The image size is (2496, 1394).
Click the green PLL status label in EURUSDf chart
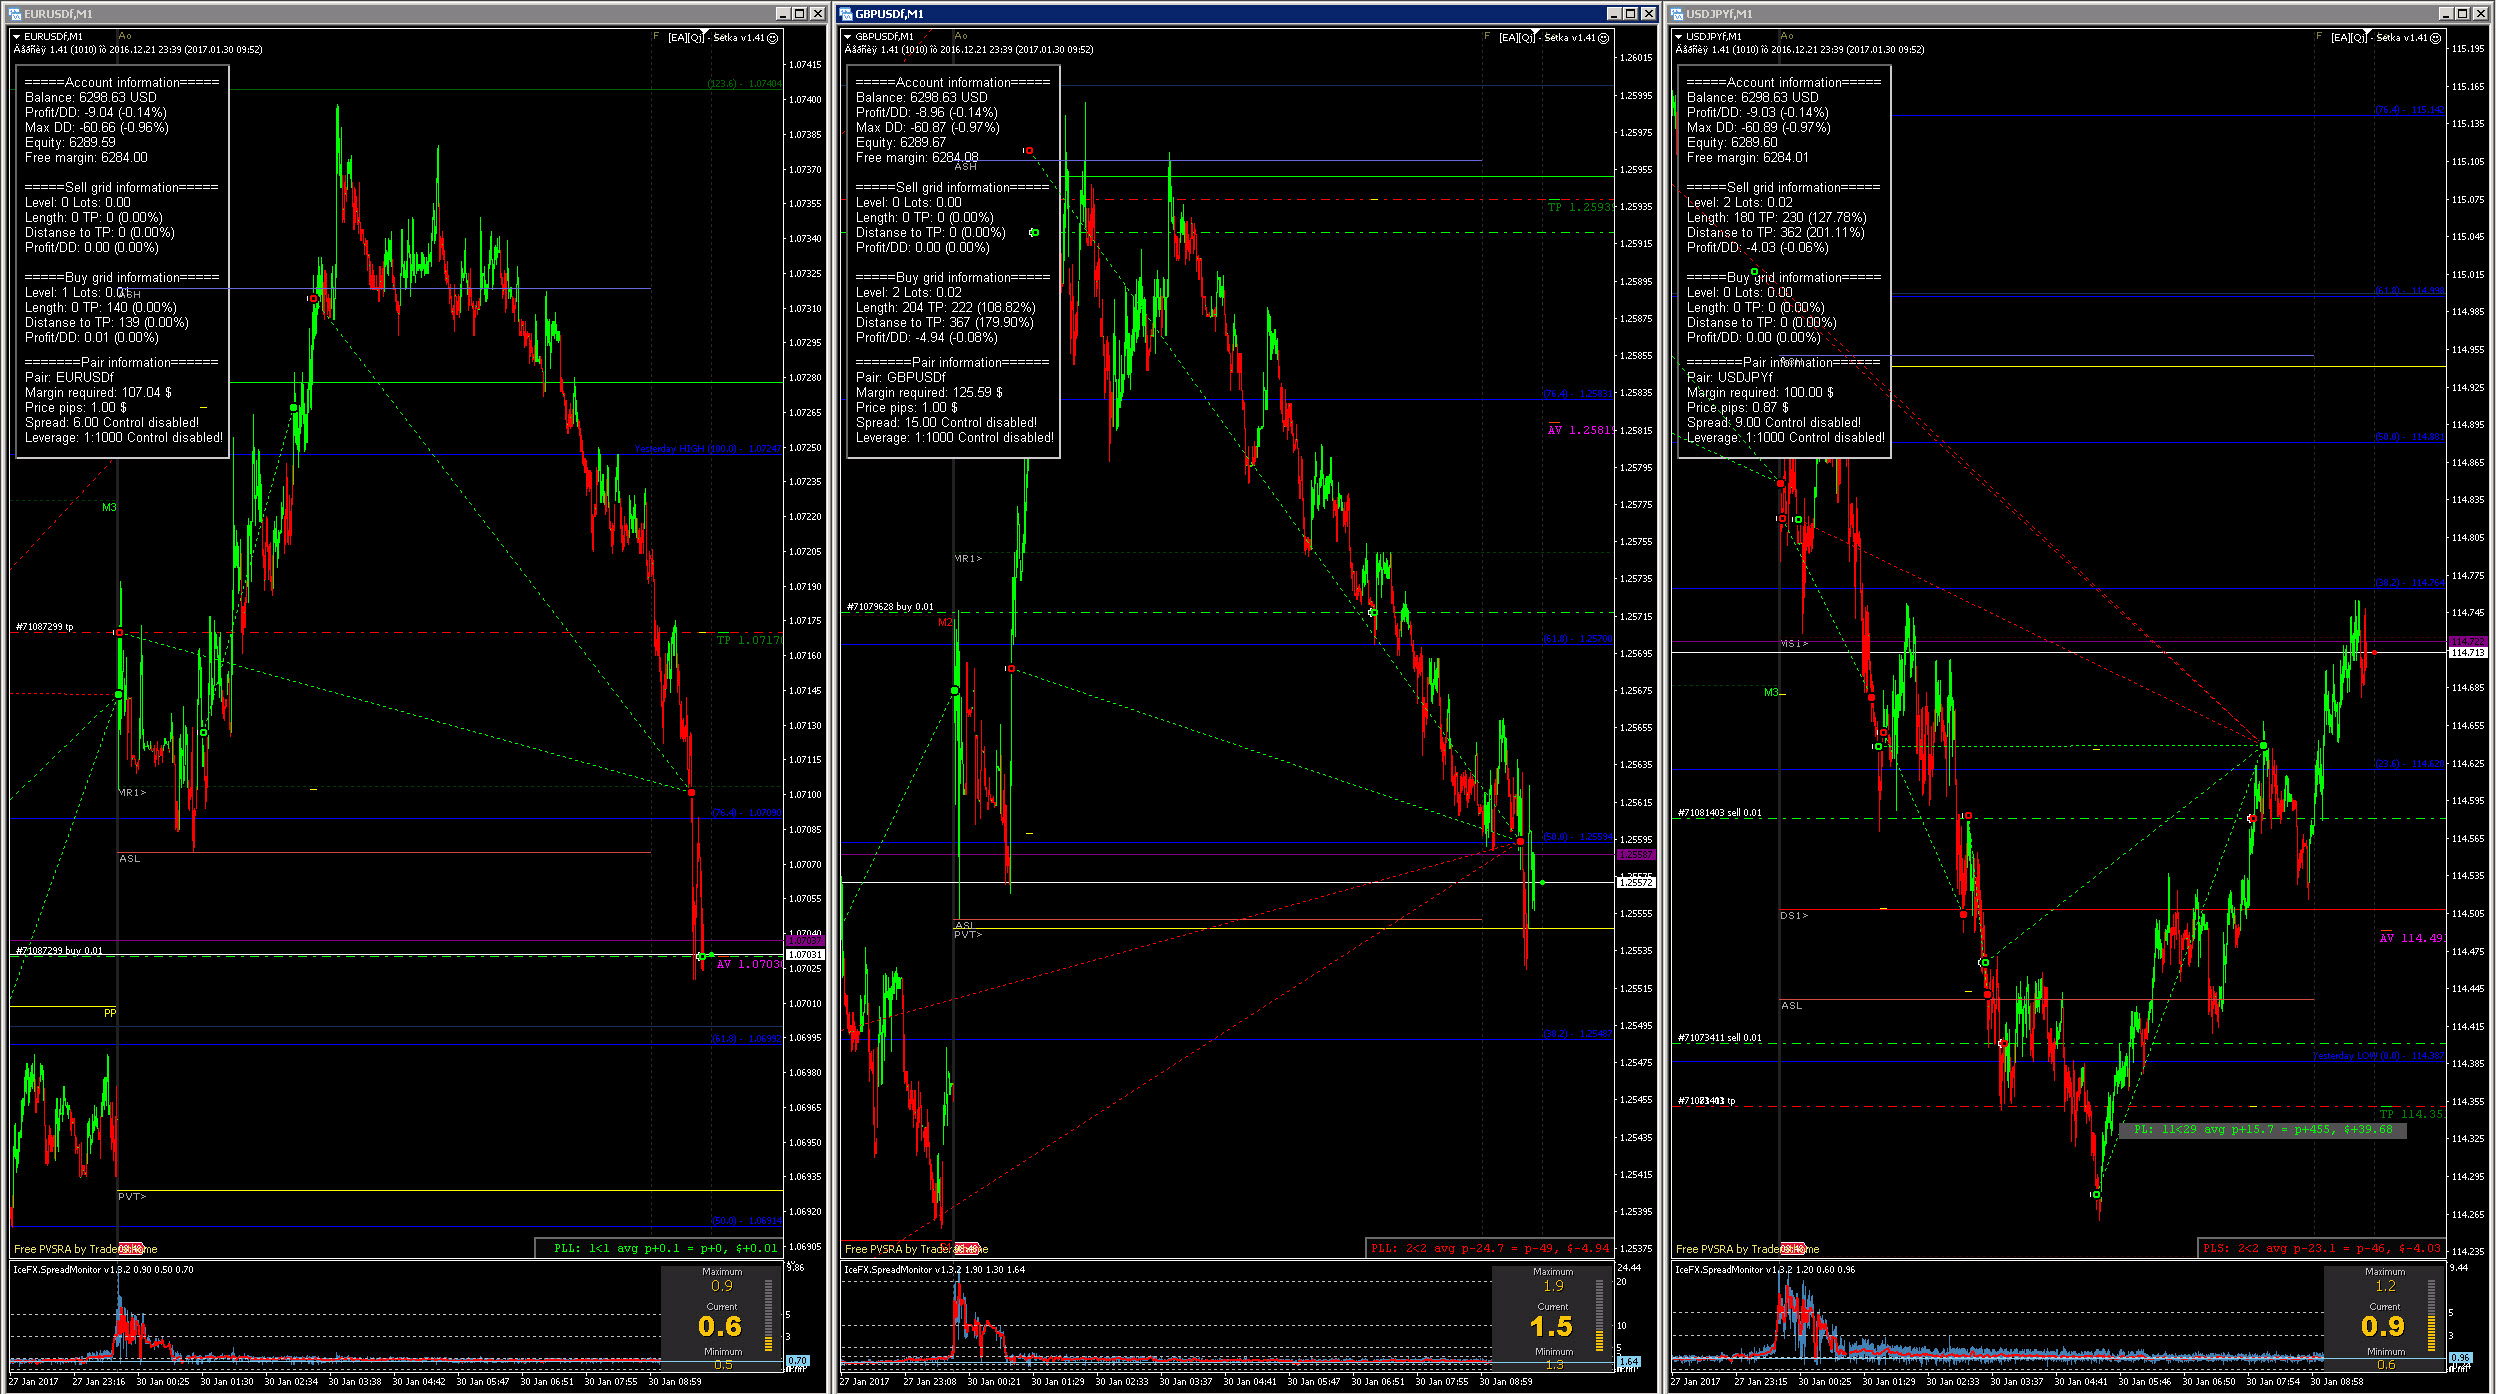[x=665, y=1248]
